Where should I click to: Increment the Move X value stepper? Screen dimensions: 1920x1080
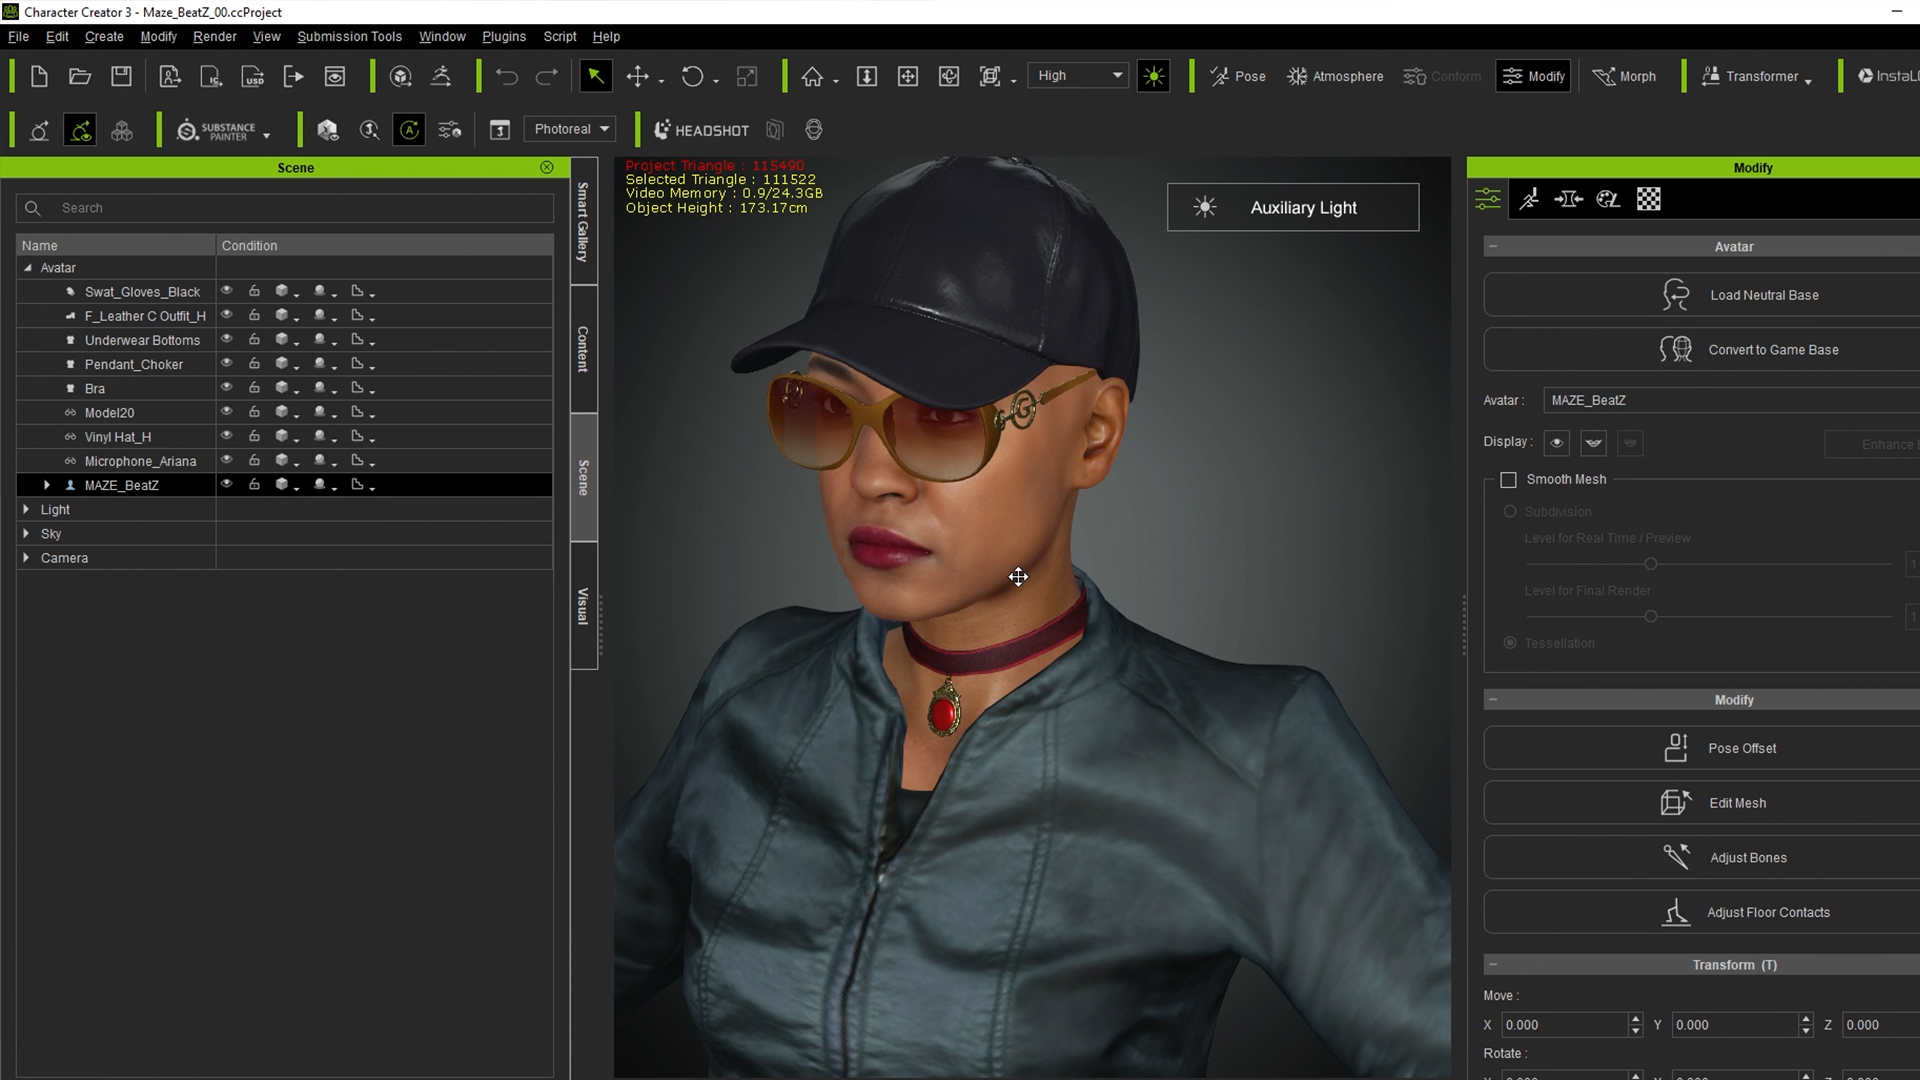1635,1019
